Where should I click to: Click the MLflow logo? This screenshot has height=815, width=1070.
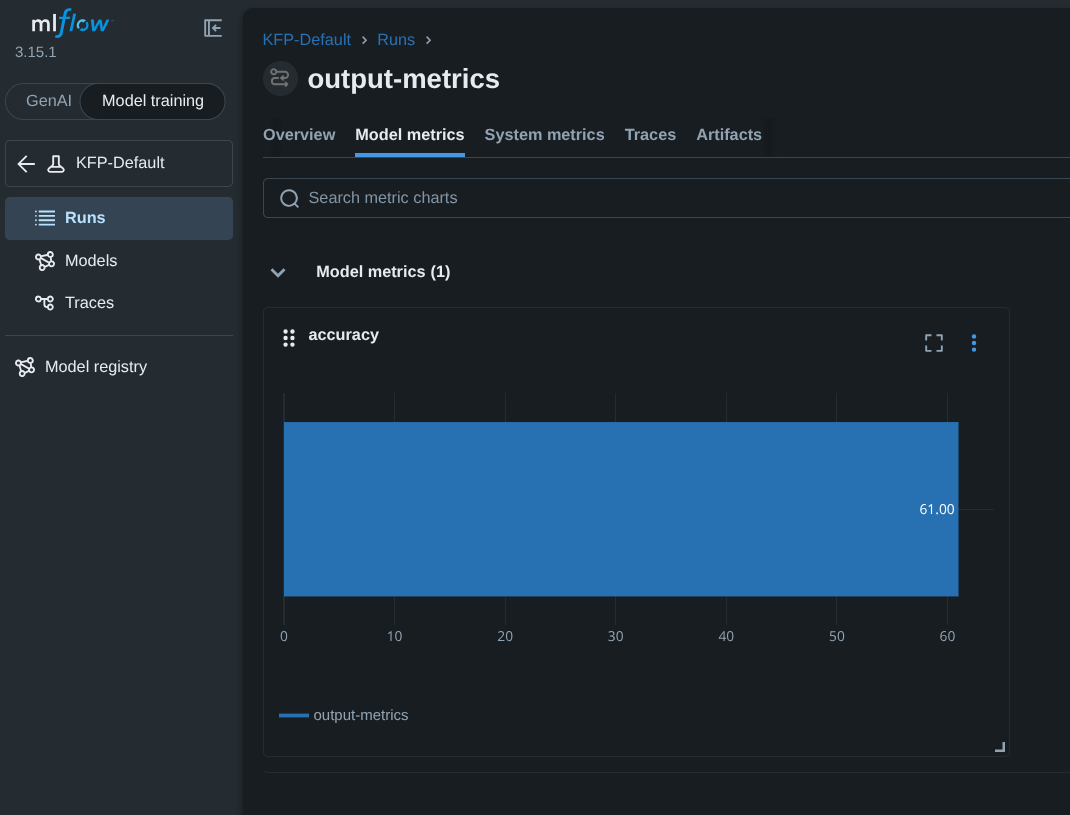pyautogui.click(x=71, y=23)
